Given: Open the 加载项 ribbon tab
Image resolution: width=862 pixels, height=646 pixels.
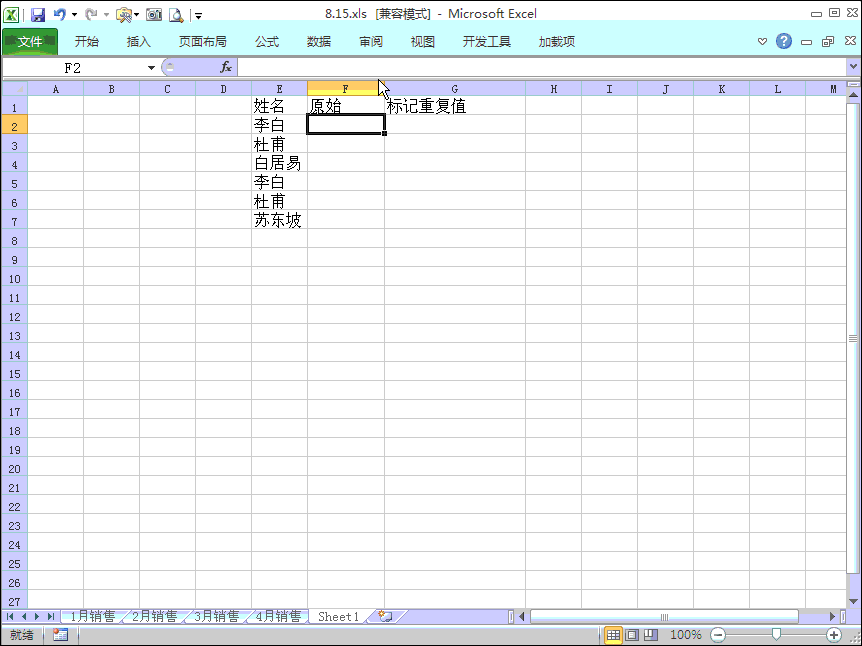Looking at the screenshot, I should tap(557, 41).
